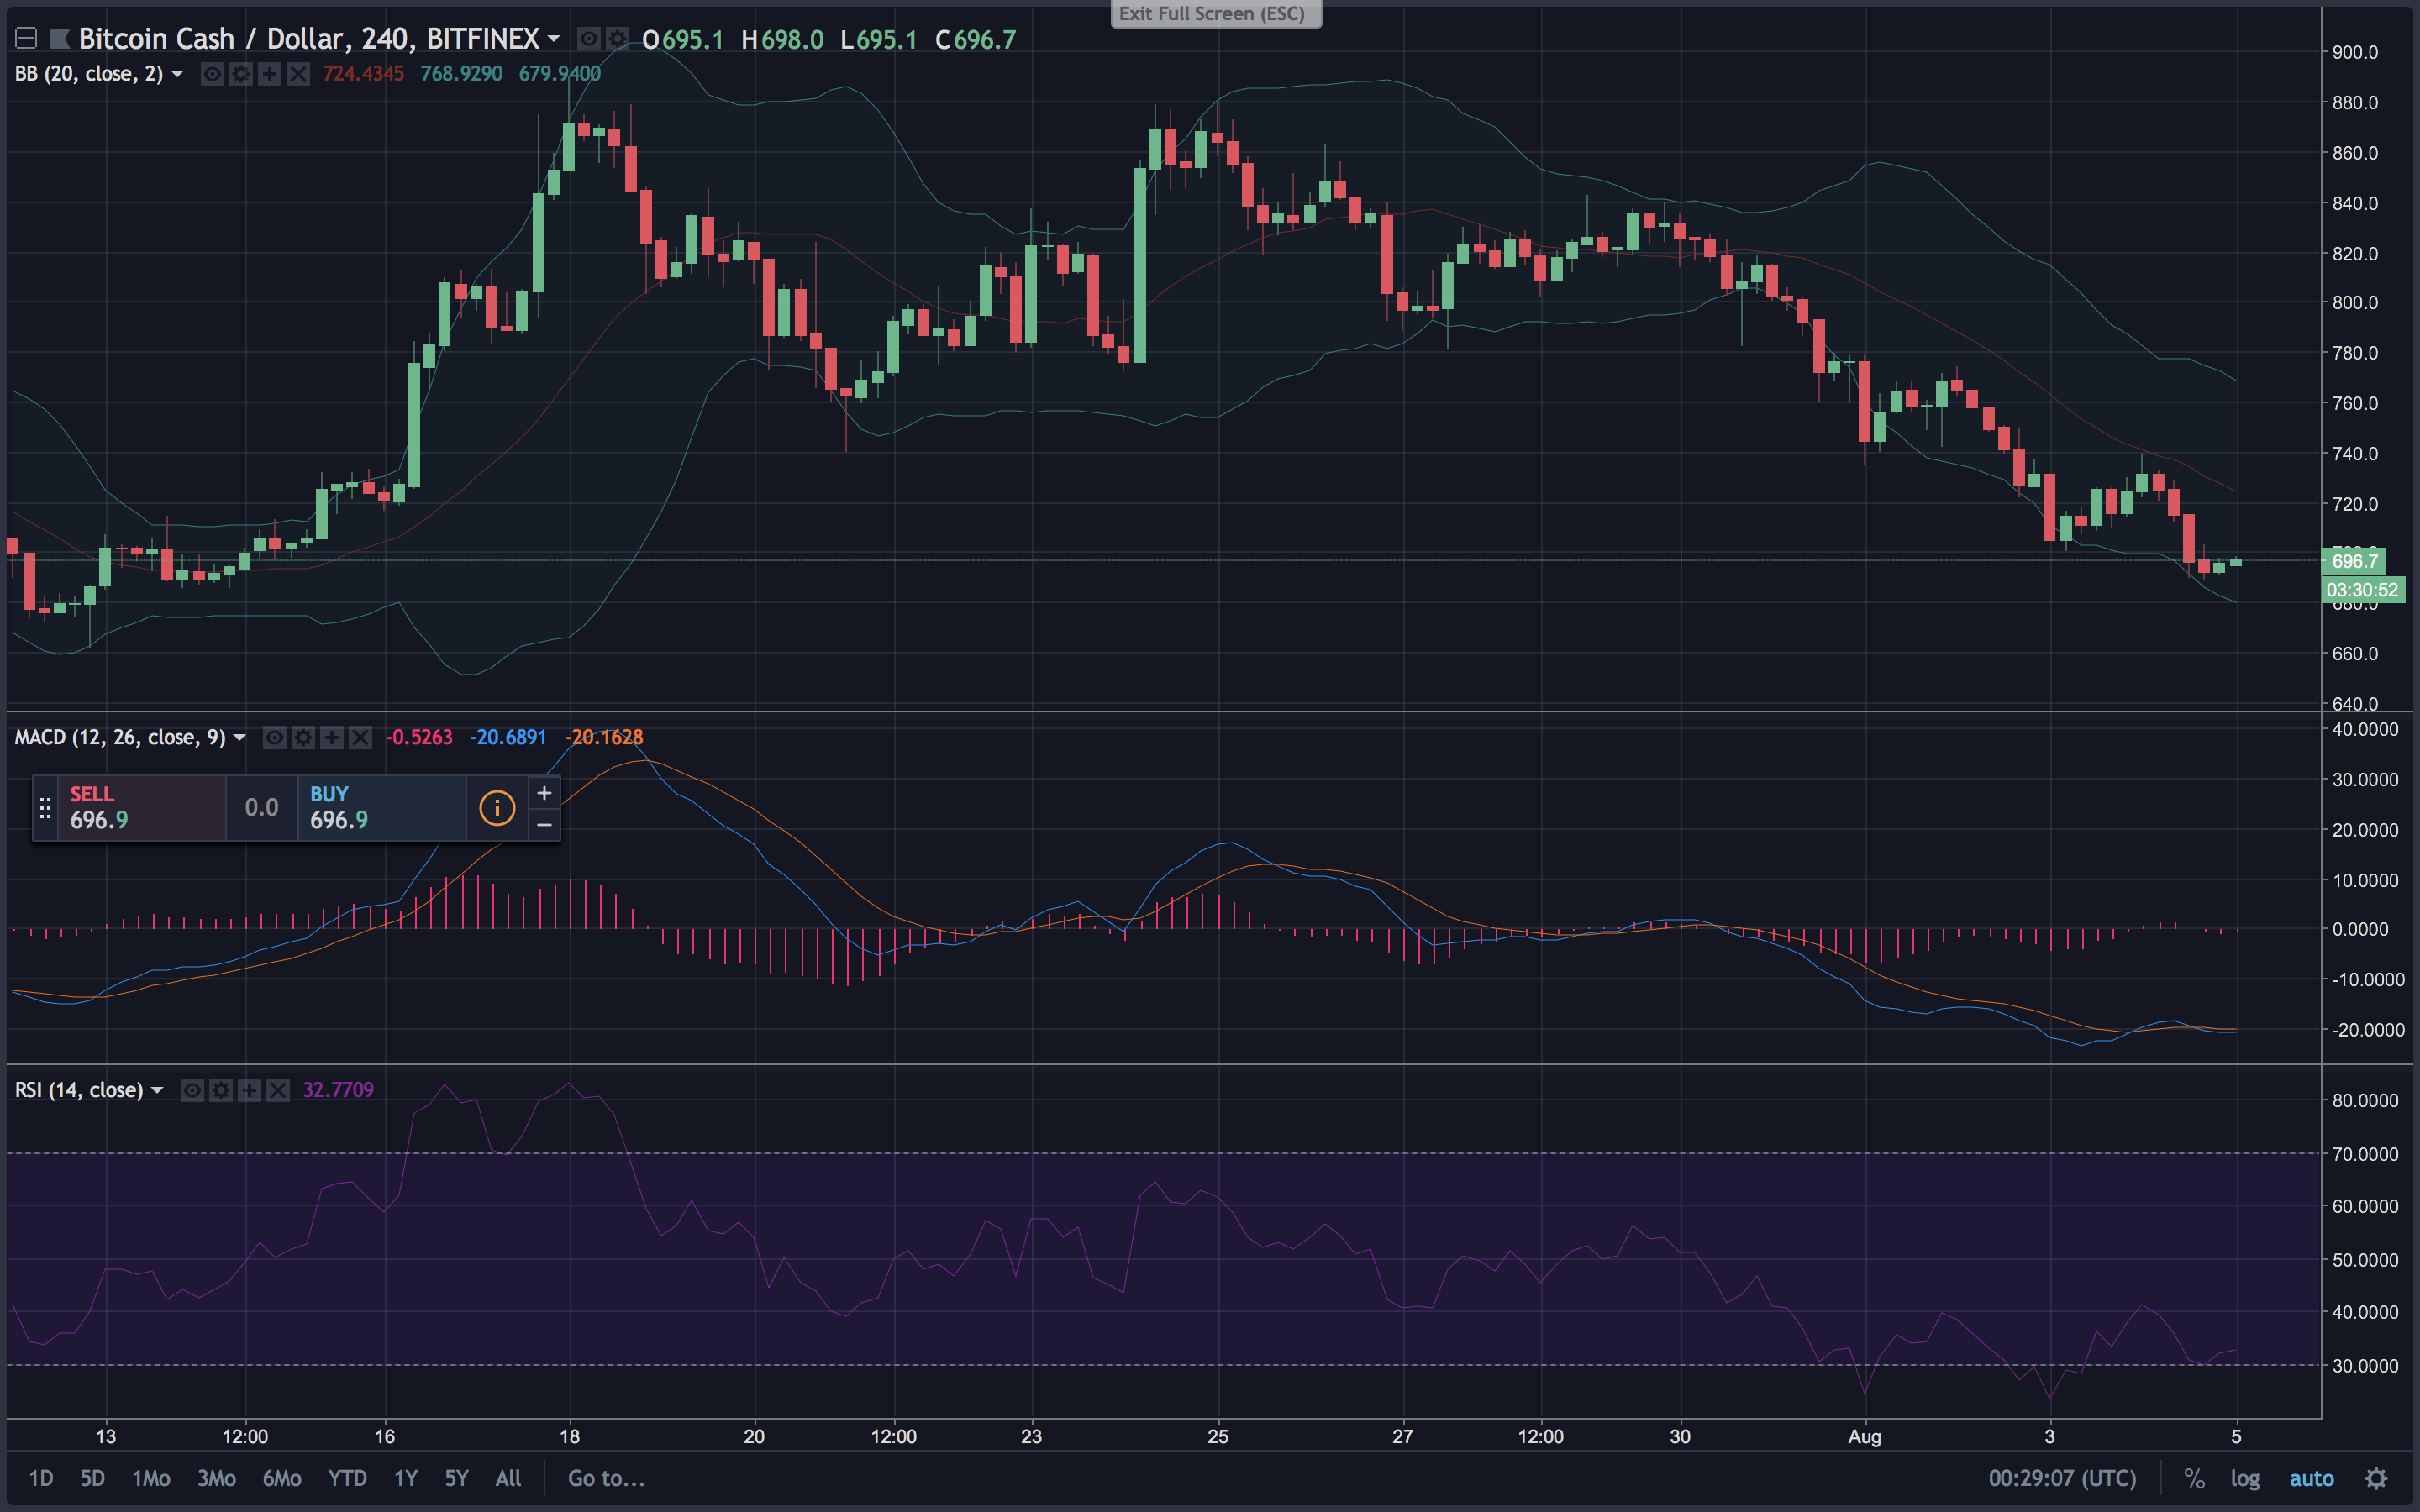Open settings gear for the main symbol
The height and width of the screenshot is (1512, 2420).
click(x=618, y=39)
